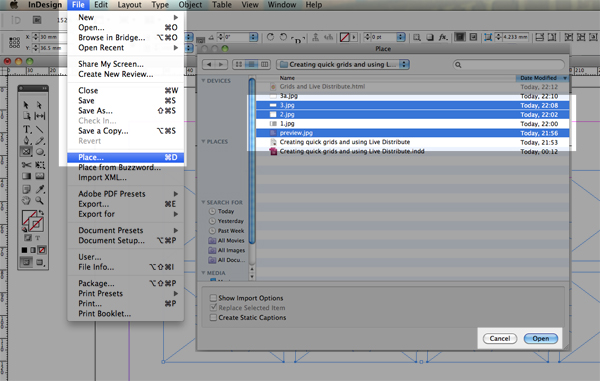This screenshot has width=600, height=381.
Task: Go back in Place dialog
Action: (209, 64)
